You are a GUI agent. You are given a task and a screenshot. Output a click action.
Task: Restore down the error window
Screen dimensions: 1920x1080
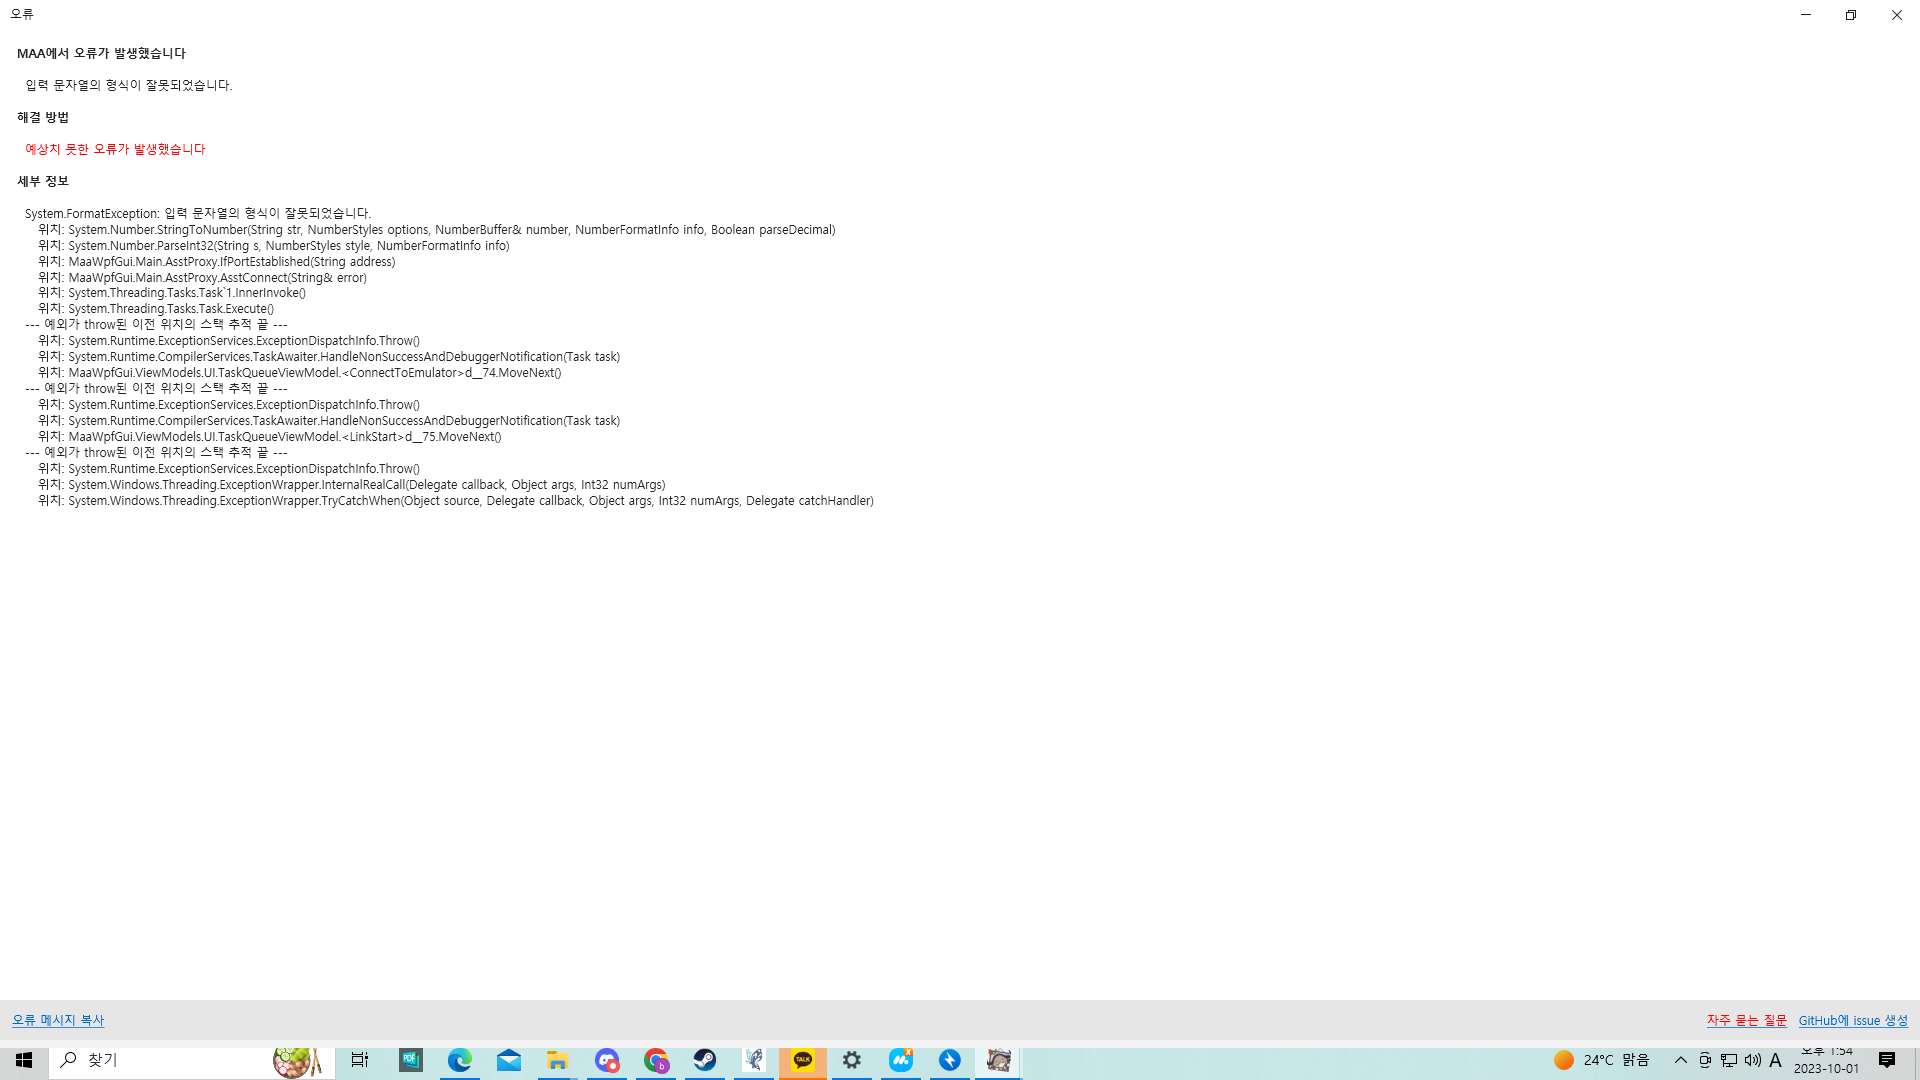[x=1851, y=15]
